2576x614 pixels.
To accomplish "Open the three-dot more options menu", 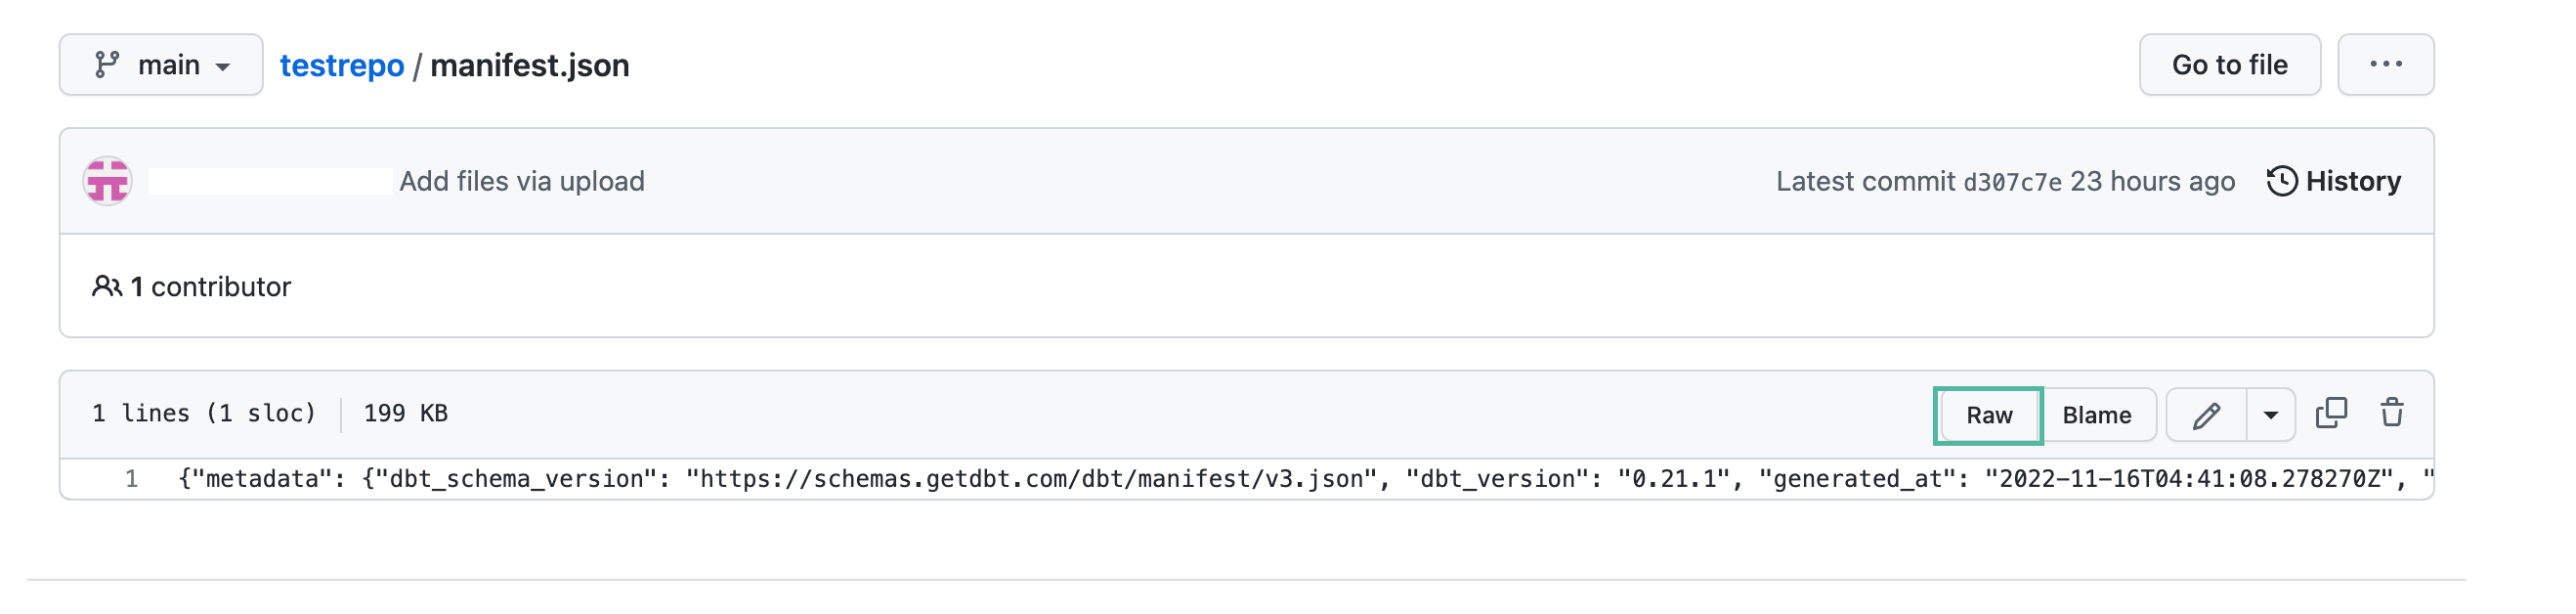I will 2385,65.
